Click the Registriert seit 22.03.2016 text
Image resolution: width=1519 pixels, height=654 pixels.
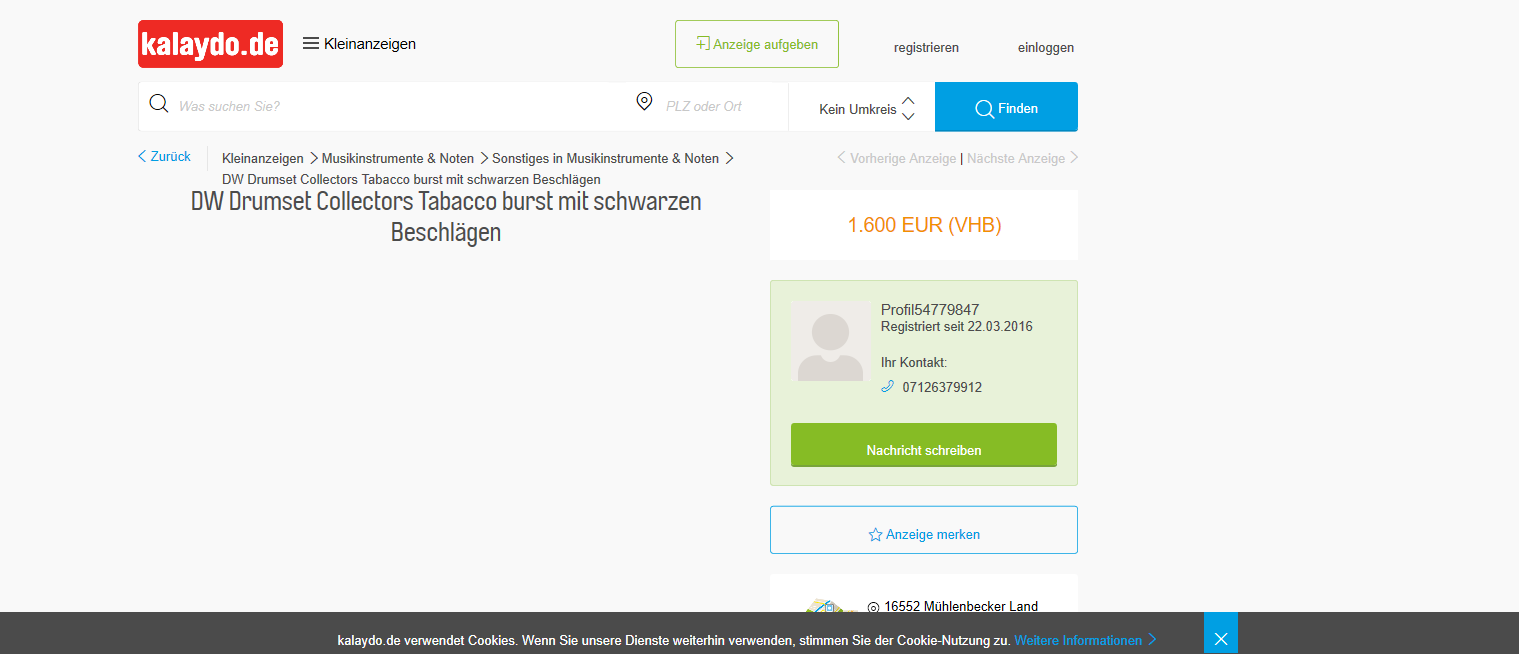pyautogui.click(x=957, y=327)
